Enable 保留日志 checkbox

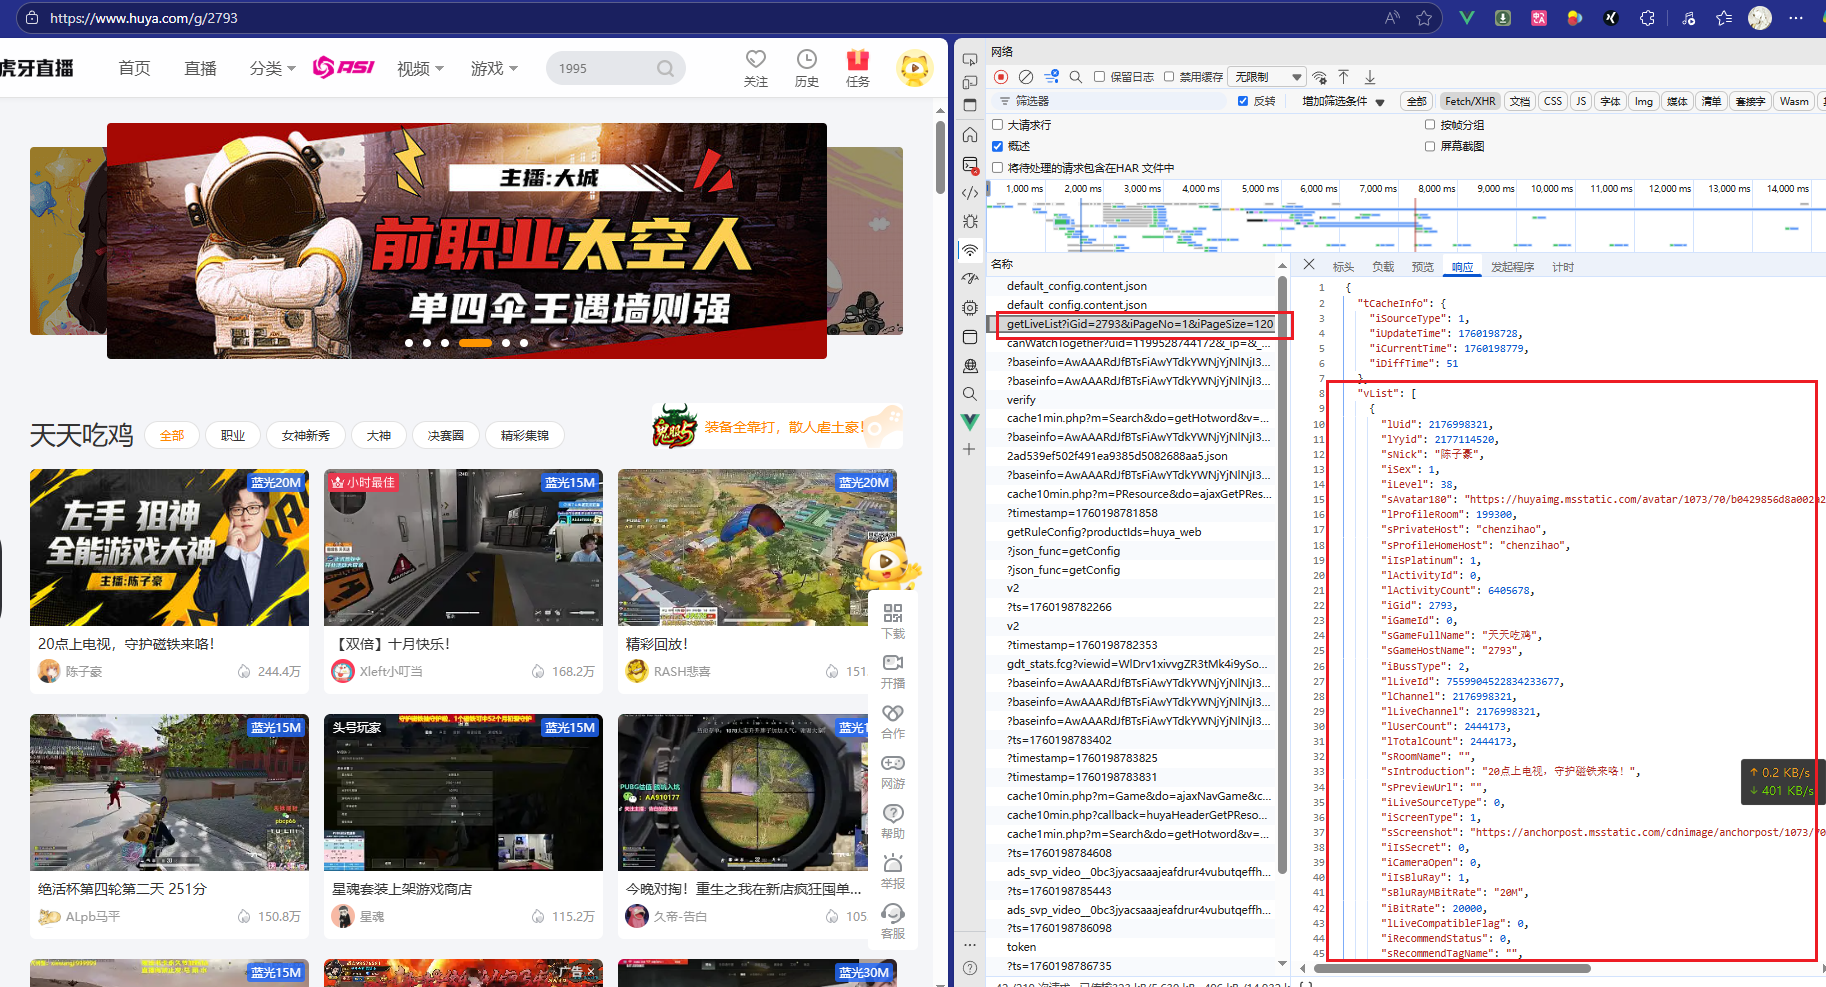pyautogui.click(x=1100, y=77)
